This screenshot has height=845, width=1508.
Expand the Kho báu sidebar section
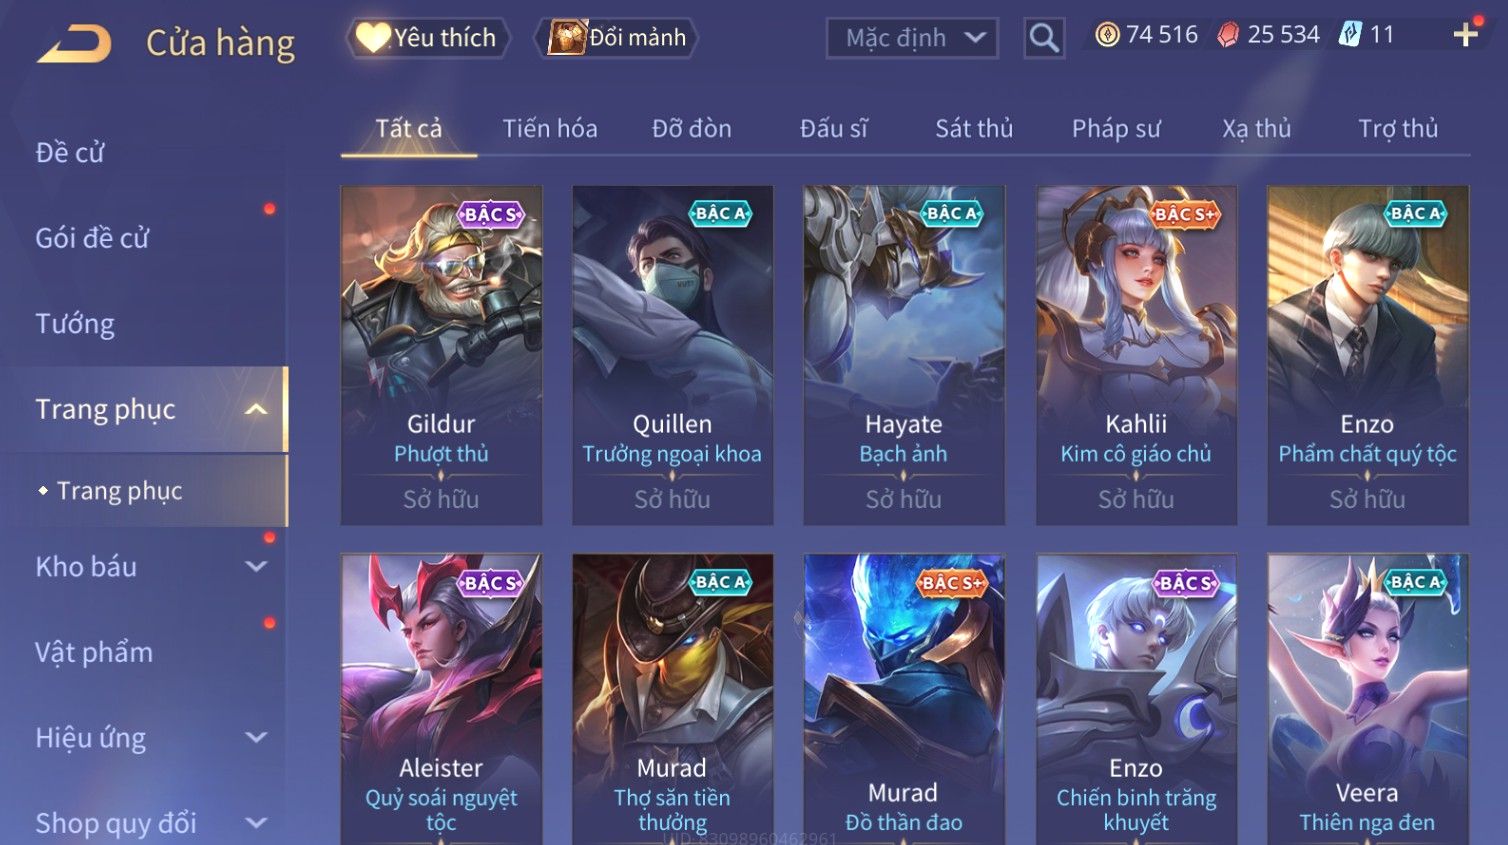(x=256, y=566)
